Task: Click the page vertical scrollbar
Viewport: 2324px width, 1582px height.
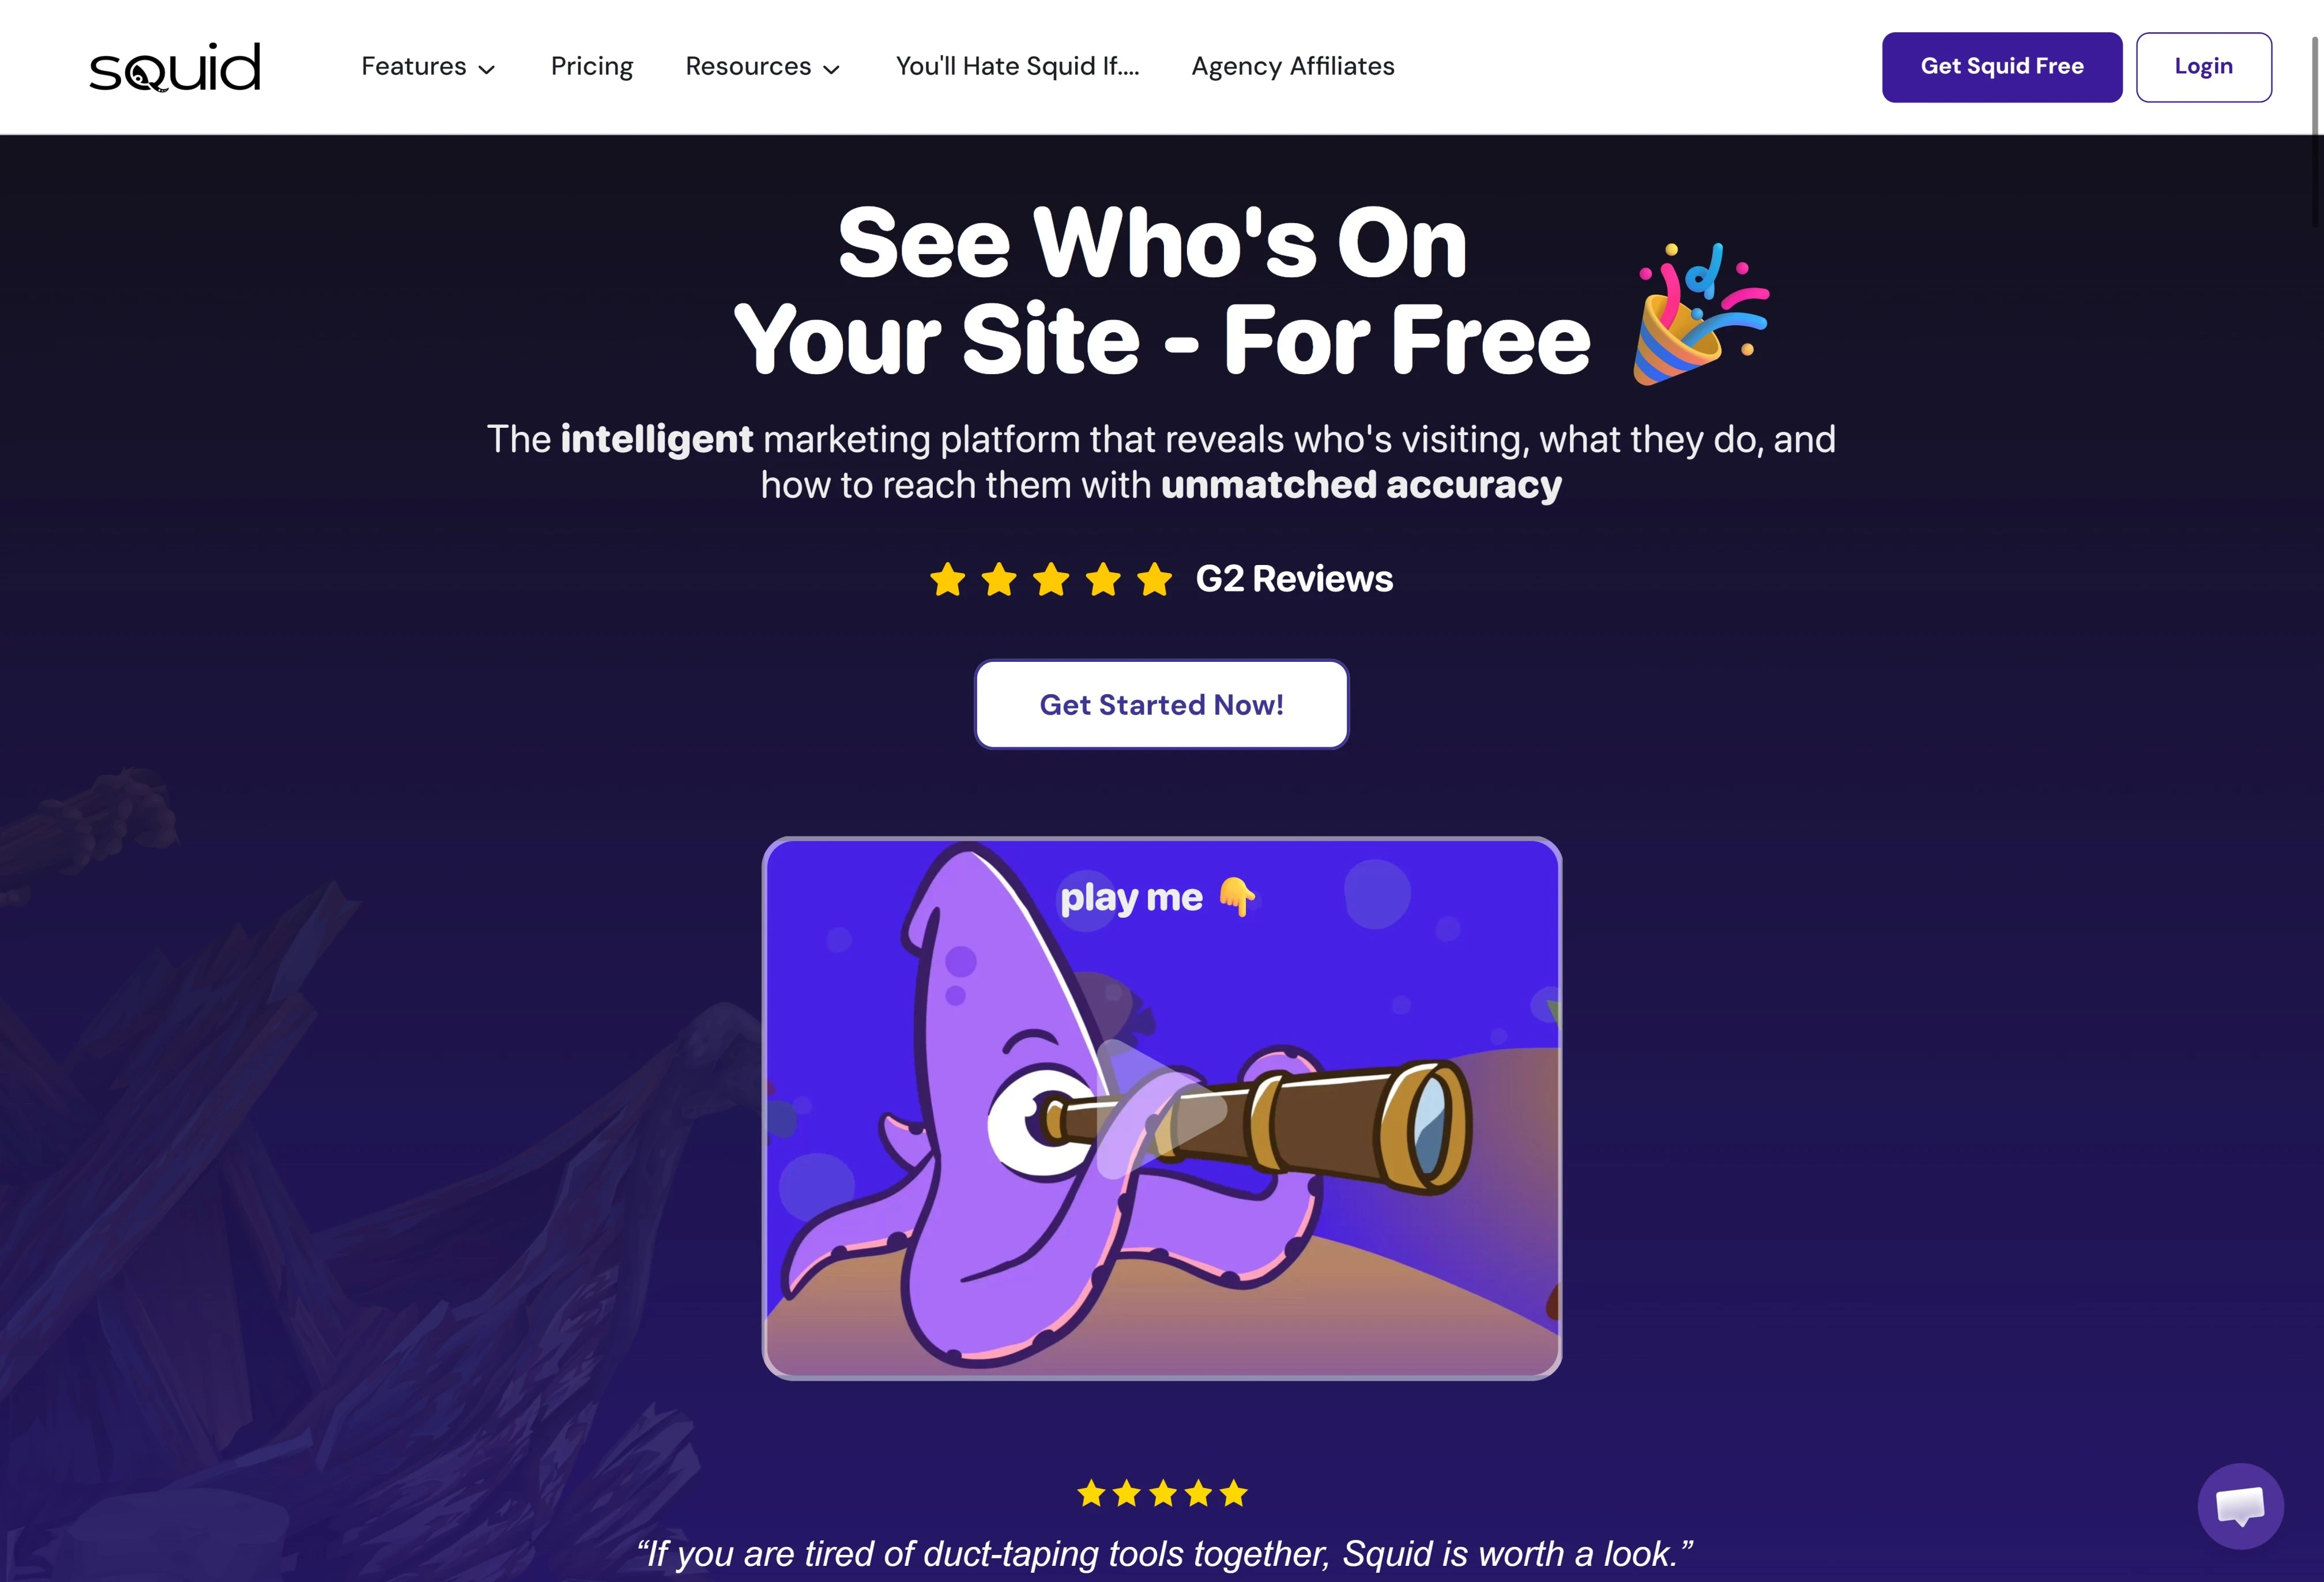Action: [2314, 130]
